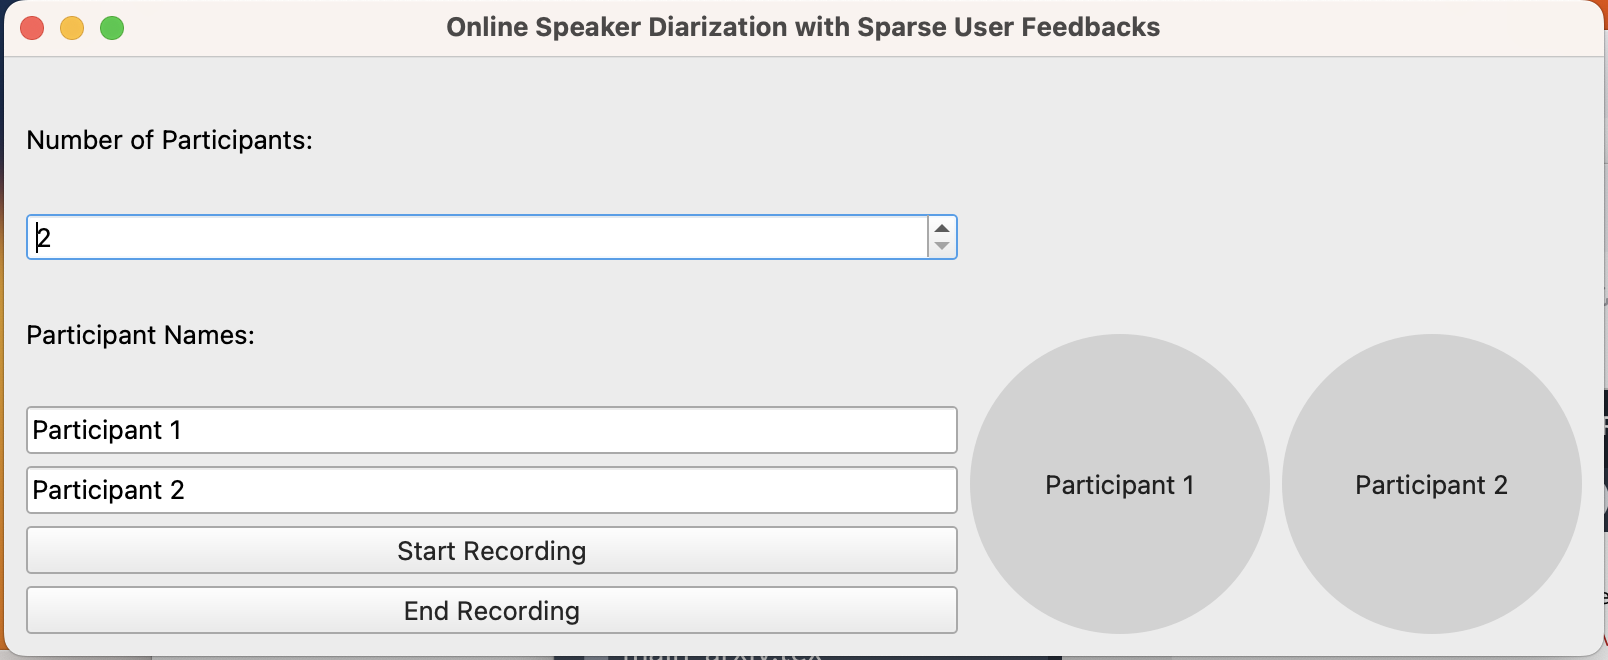Click the 'Participant 1' text inside left circle

point(1119,485)
